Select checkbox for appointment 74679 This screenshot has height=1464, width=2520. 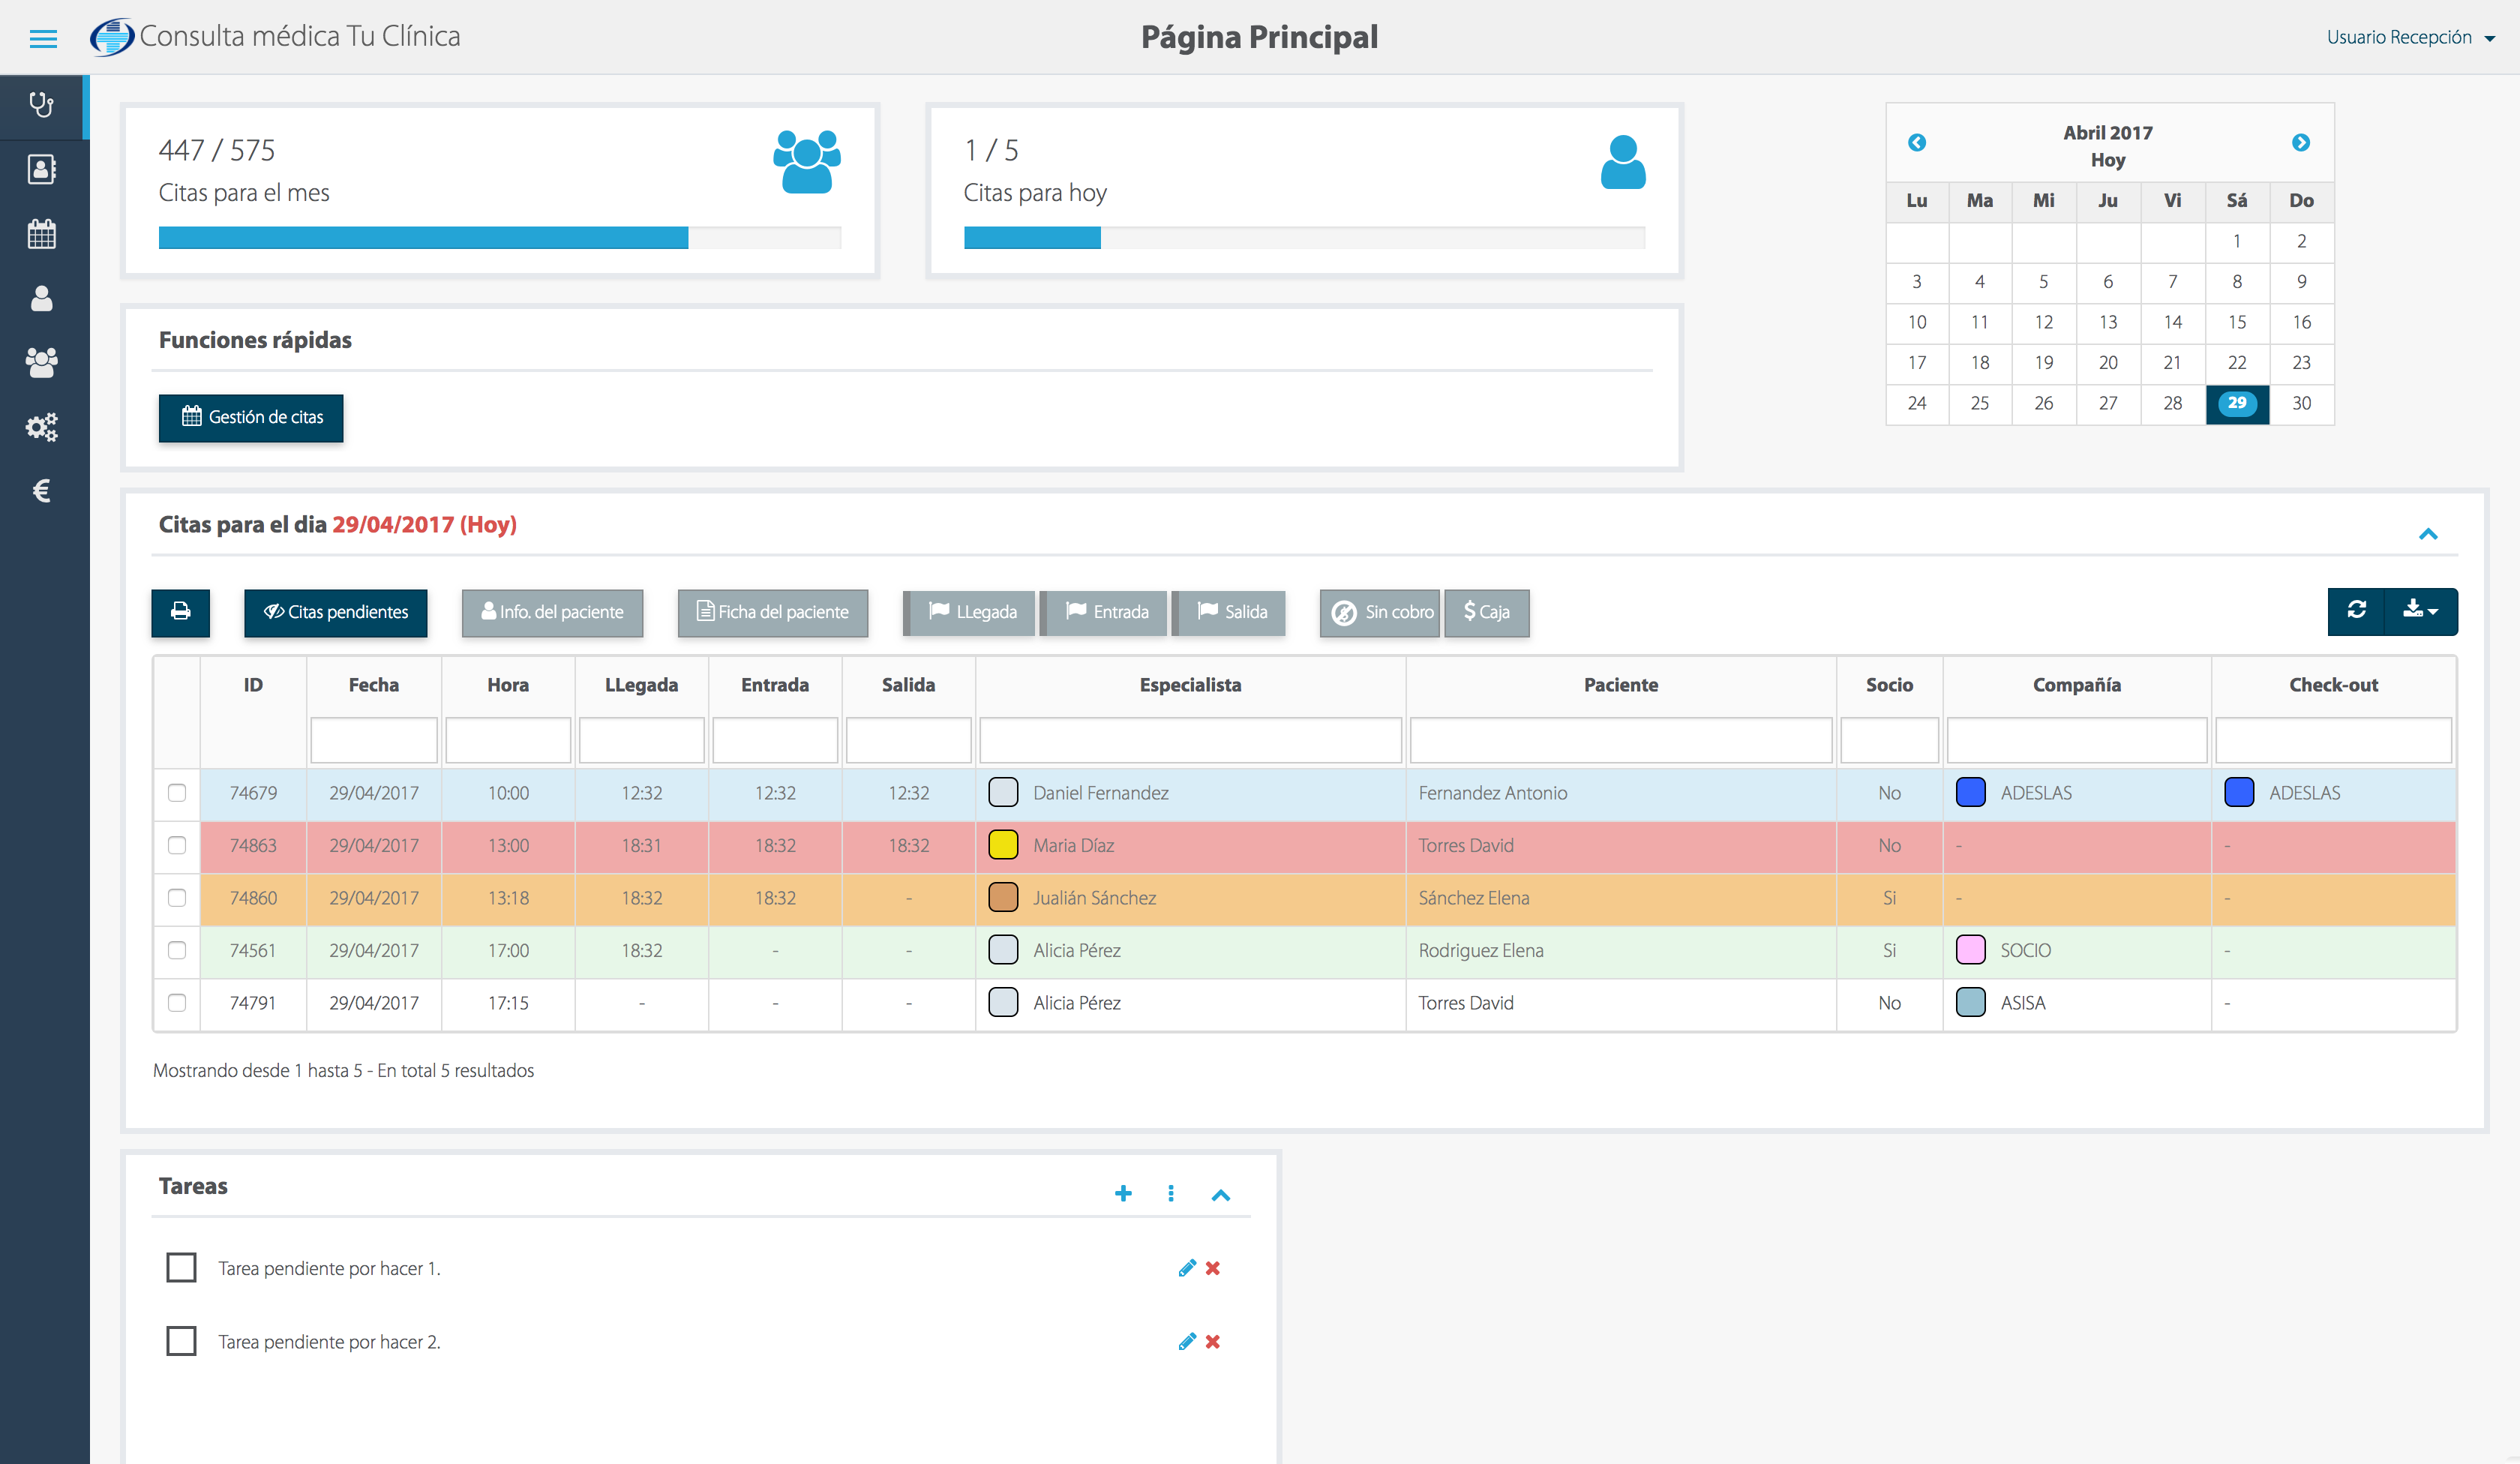(x=177, y=793)
